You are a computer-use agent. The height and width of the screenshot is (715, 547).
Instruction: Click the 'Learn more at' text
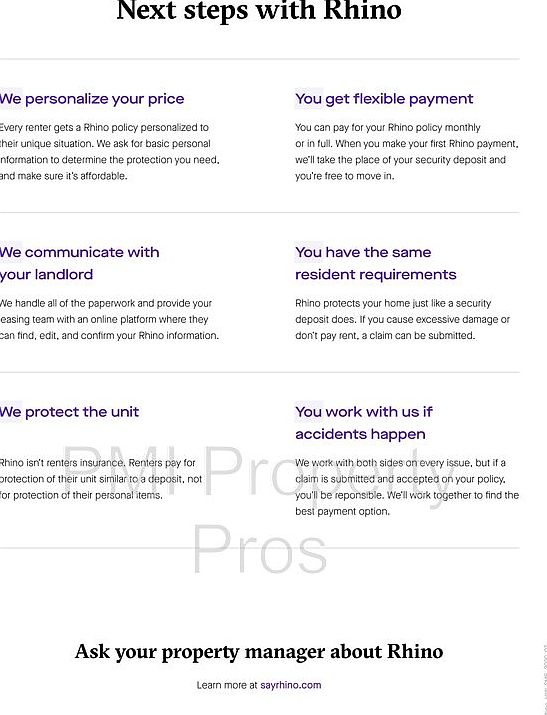point(227,685)
